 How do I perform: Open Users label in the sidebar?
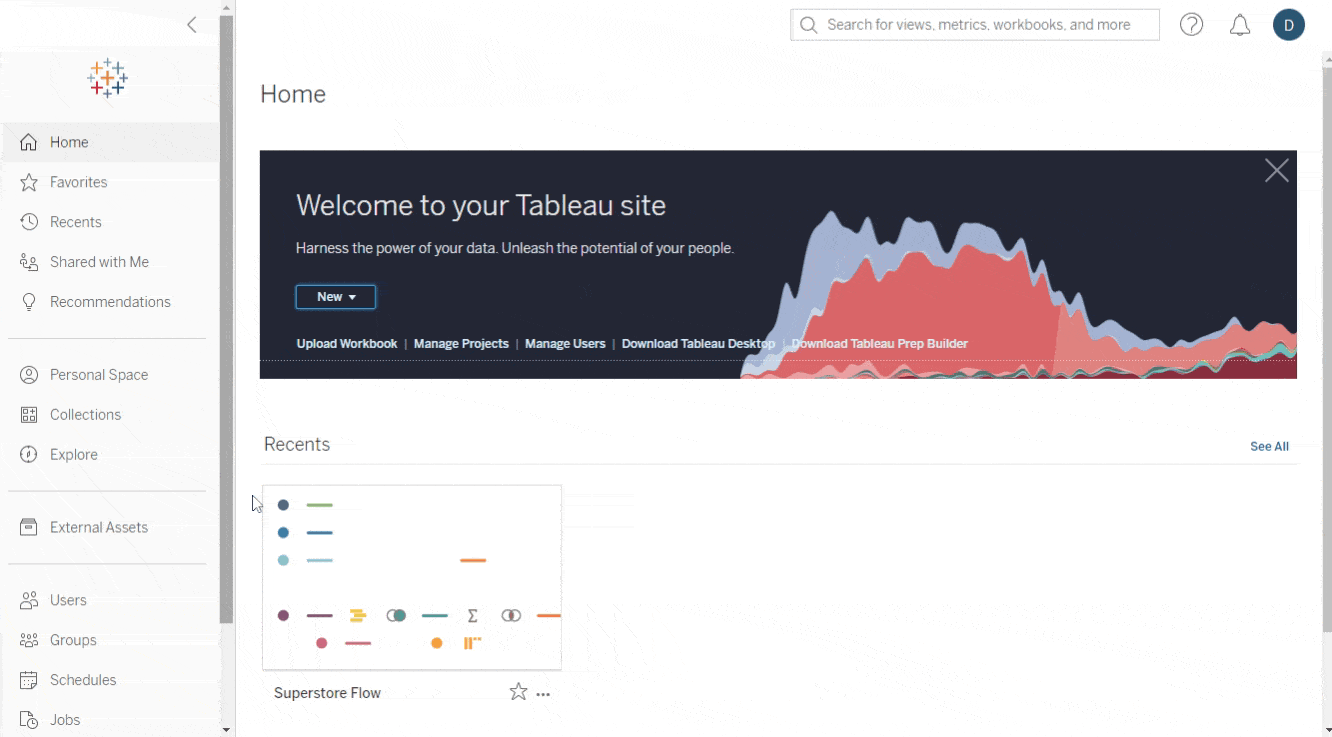point(68,600)
